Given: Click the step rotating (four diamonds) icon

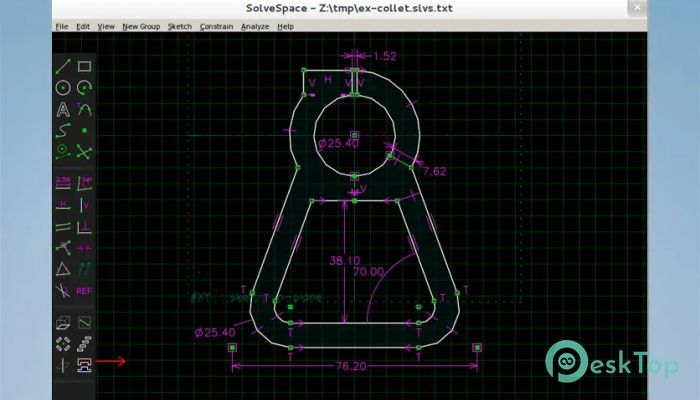Looking at the screenshot, I should pyautogui.click(x=63, y=344).
